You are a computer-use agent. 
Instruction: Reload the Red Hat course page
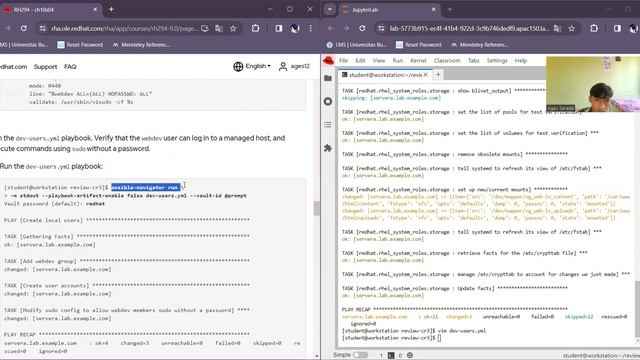pyautogui.click(x=24, y=28)
